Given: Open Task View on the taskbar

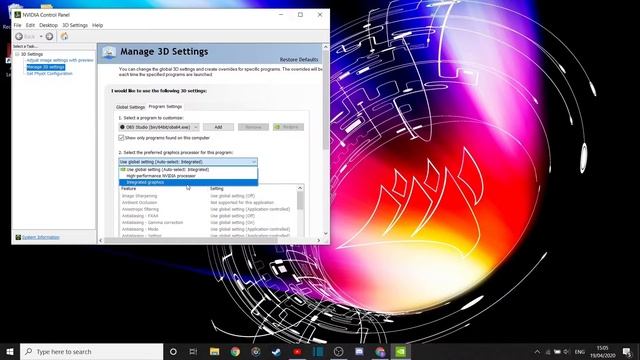Looking at the screenshot, I should 193,351.
